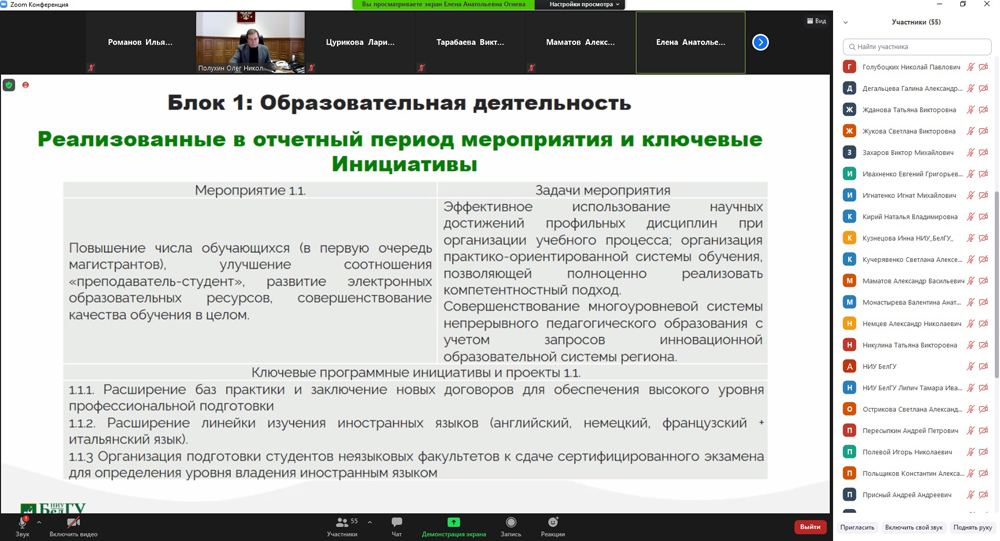
Task: Click the red Выйти button
Action: click(x=810, y=527)
